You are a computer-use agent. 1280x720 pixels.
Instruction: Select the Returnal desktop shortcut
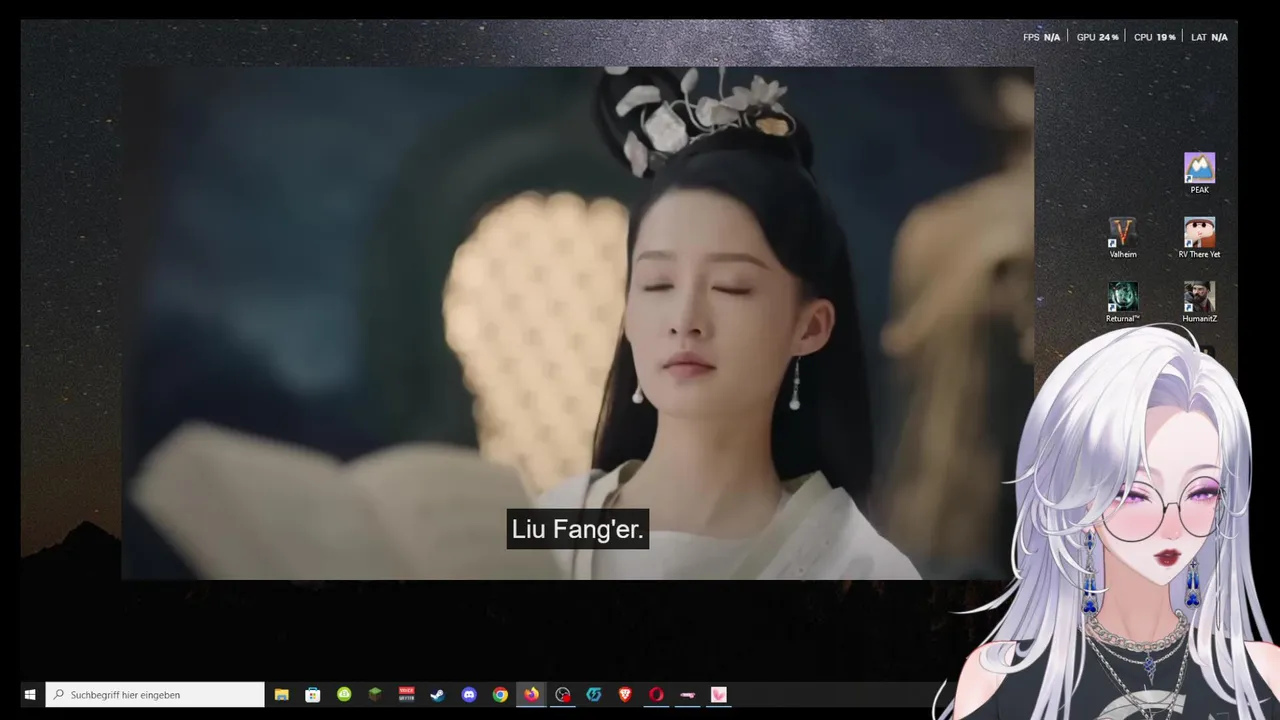point(1123,302)
